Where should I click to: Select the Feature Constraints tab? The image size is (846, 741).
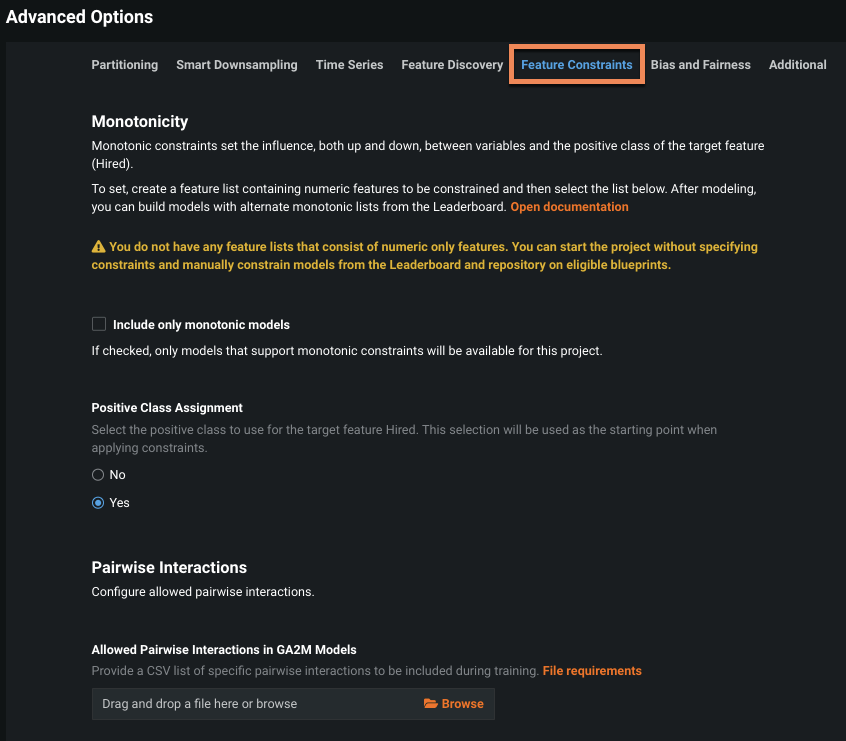coord(577,65)
